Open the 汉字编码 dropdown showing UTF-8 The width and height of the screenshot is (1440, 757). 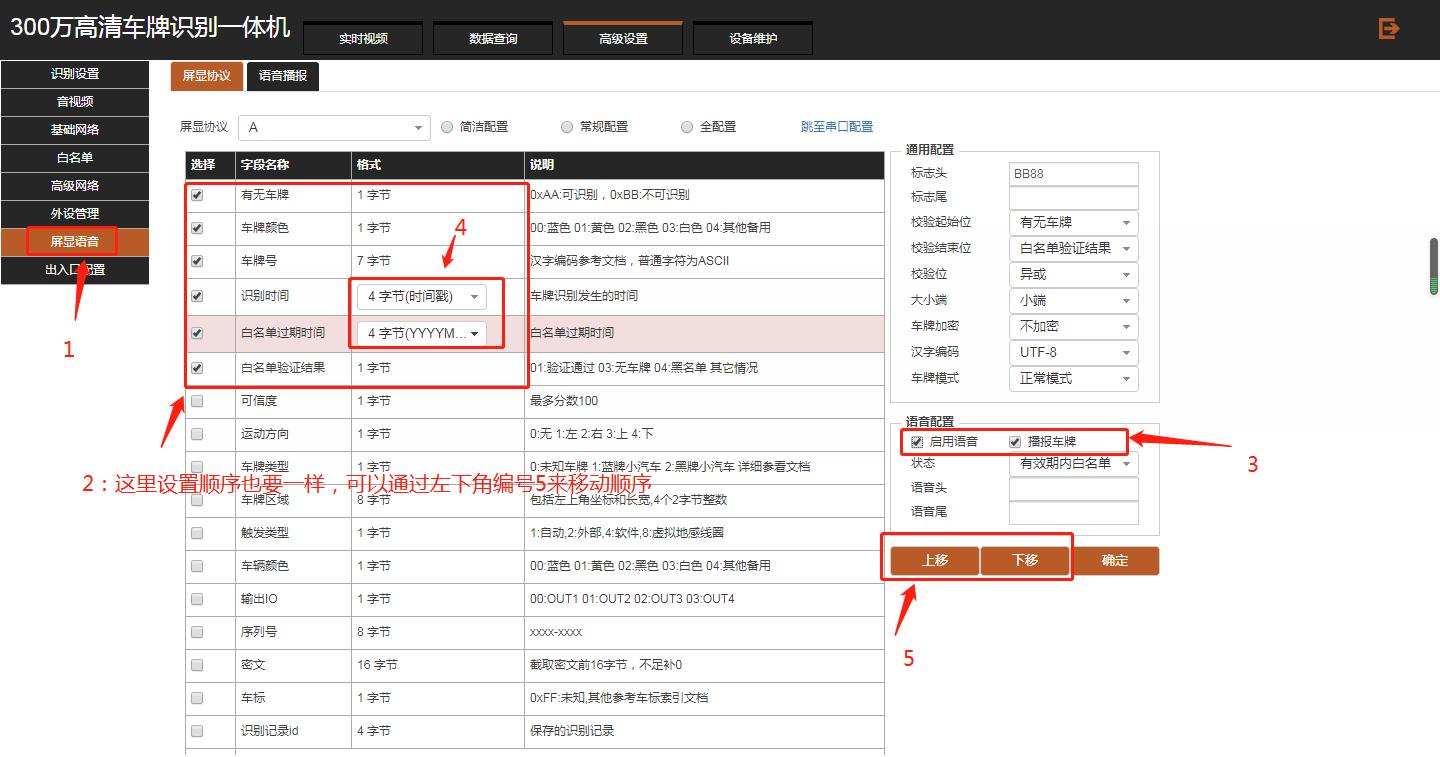(1074, 353)
